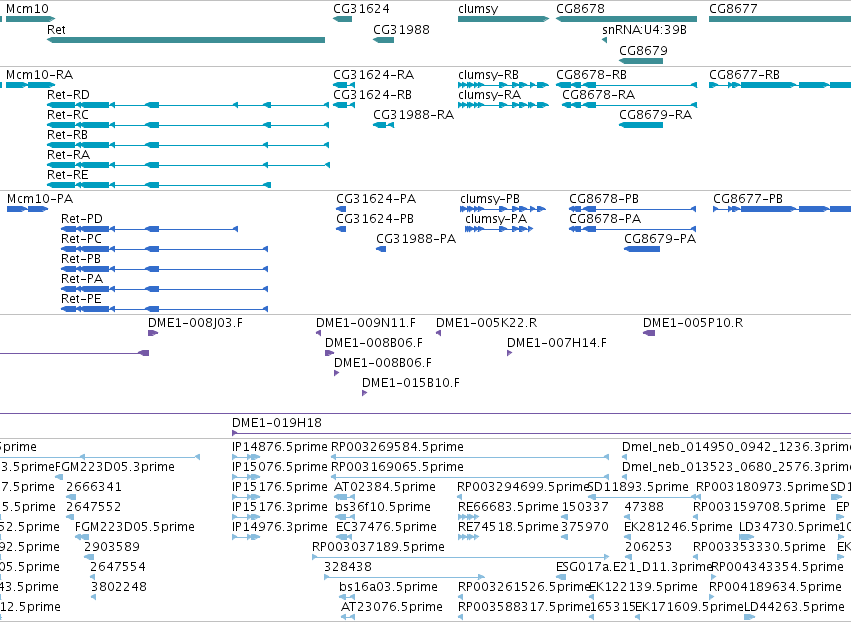Select the DME1-019H18 BAC label
The height and width of the screenshot is (622, 851).
point(277,423)
